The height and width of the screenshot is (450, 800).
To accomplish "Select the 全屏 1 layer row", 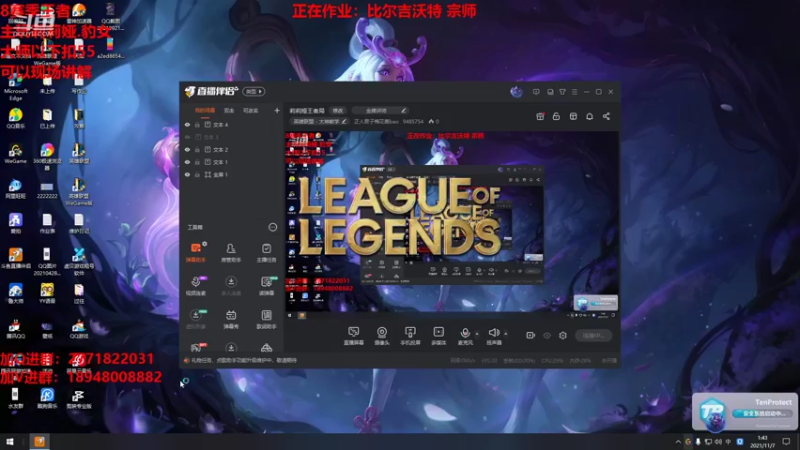I will click(232, 174).
